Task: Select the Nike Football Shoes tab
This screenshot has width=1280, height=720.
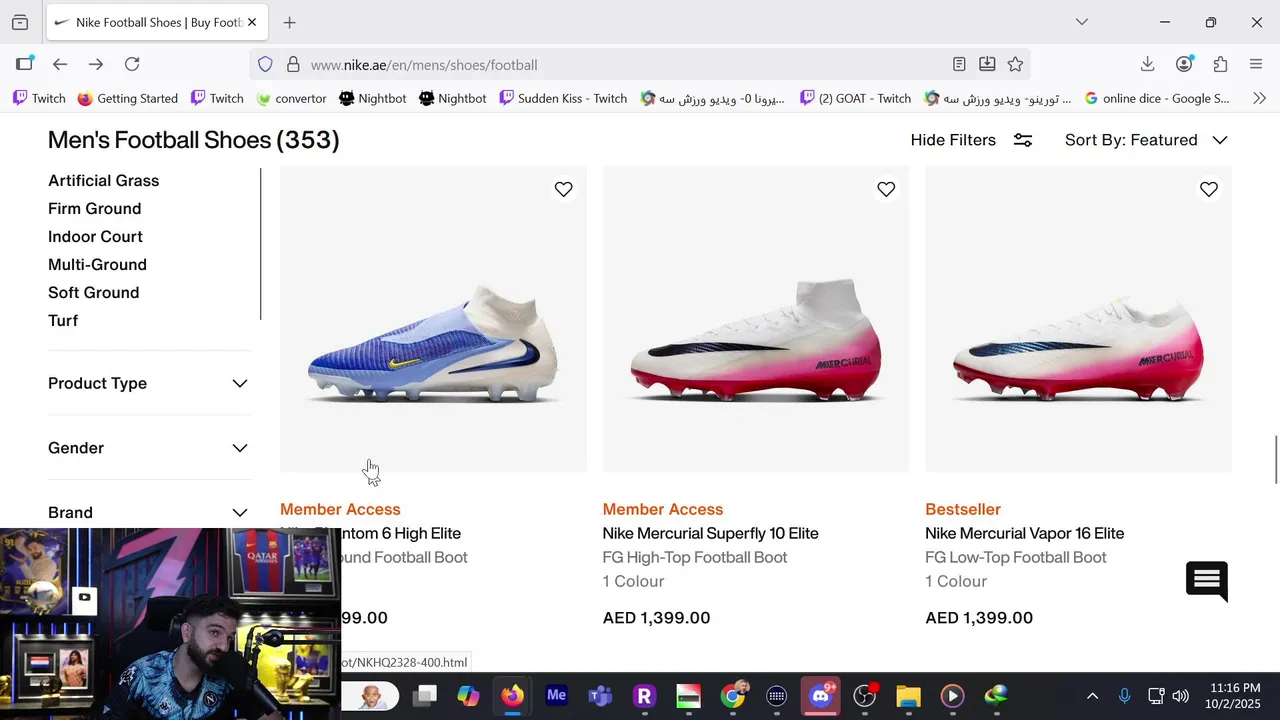Action: click(x=156, y=22)
